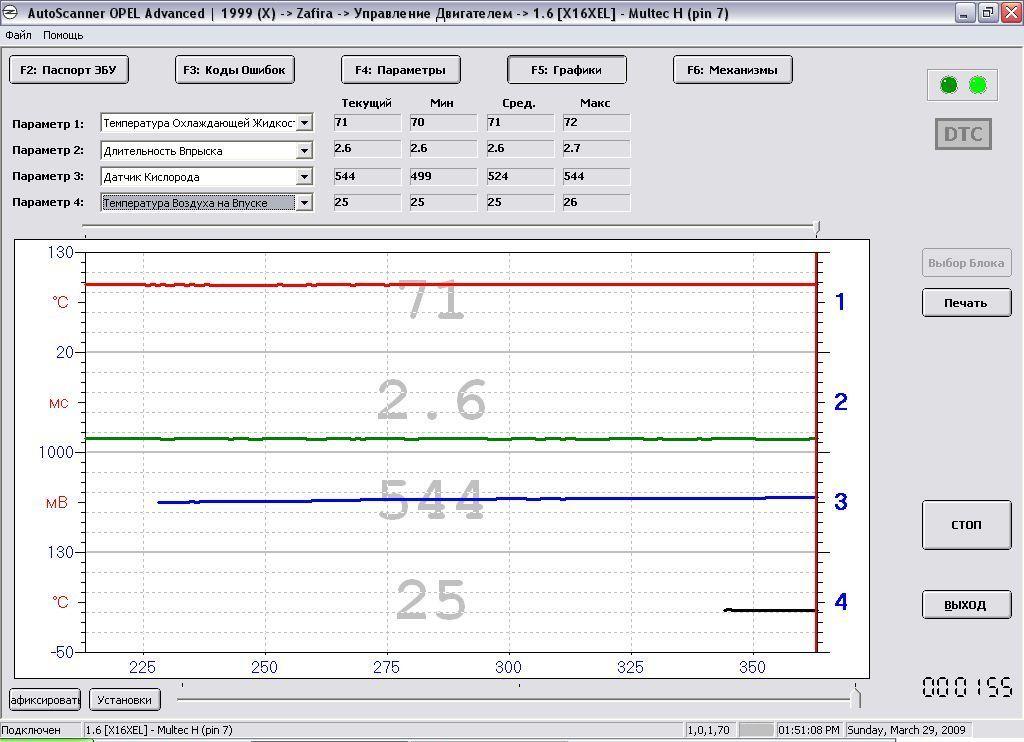Click the slider thumb below the graph
Image resolution: width=1024 pixels, height=742 pixels.
[x=855, y=697]
